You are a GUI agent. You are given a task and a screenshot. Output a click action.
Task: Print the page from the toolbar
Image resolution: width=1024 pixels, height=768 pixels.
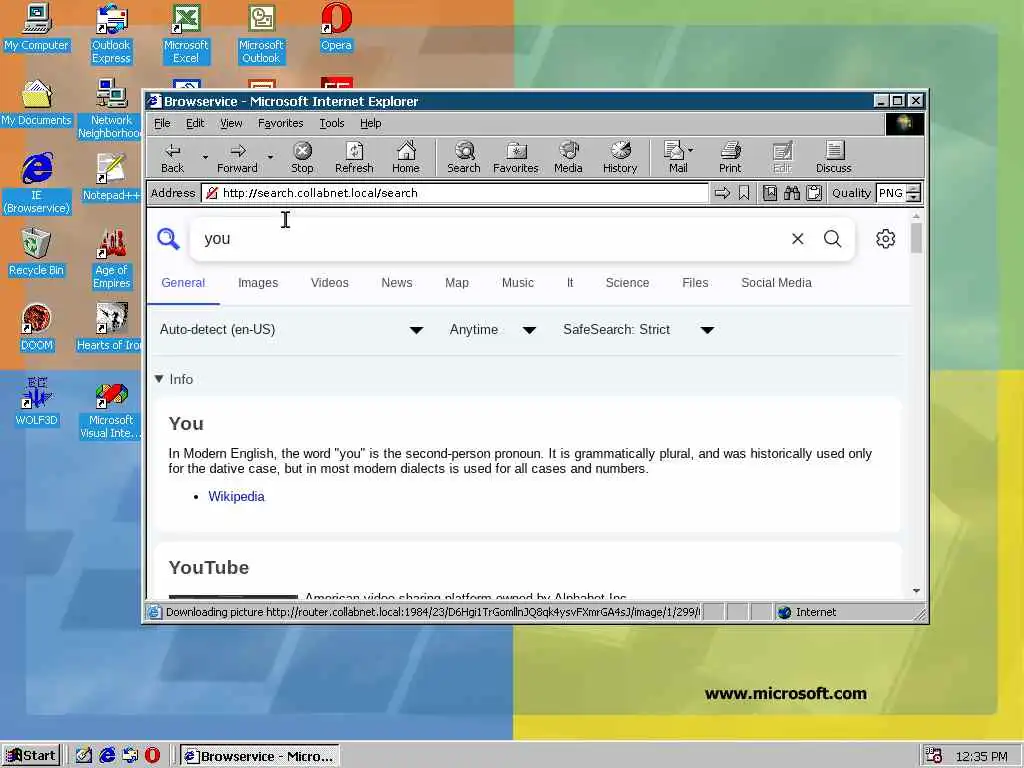[730, 158]
